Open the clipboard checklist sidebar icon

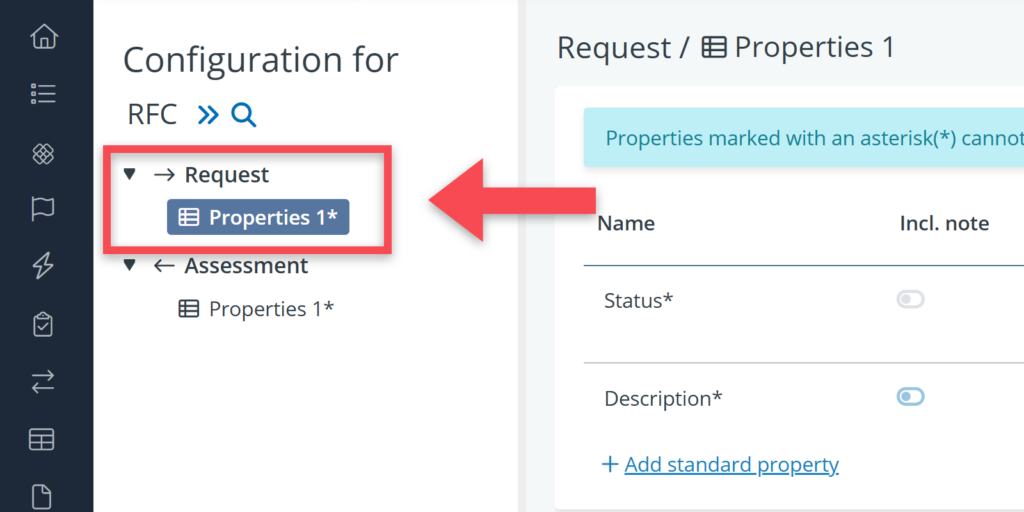pos(43,324)
